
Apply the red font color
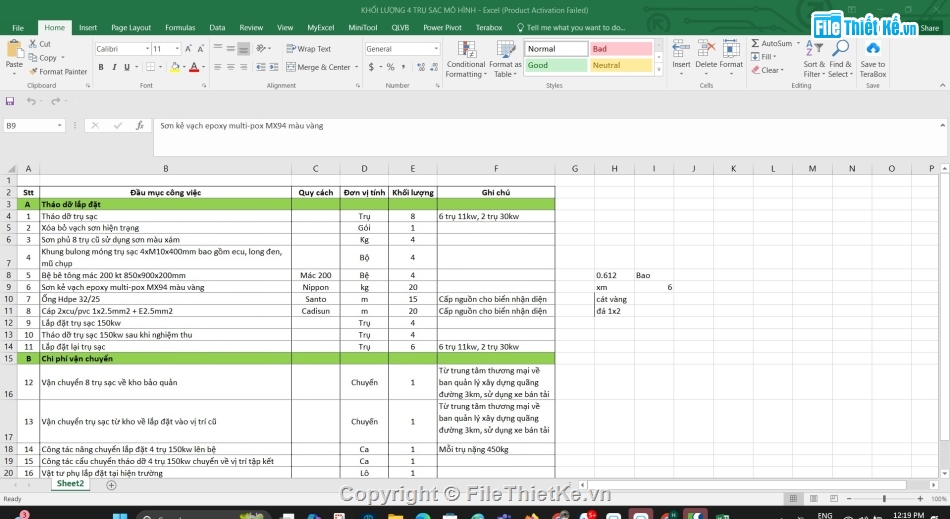click(x=194, y=67)
